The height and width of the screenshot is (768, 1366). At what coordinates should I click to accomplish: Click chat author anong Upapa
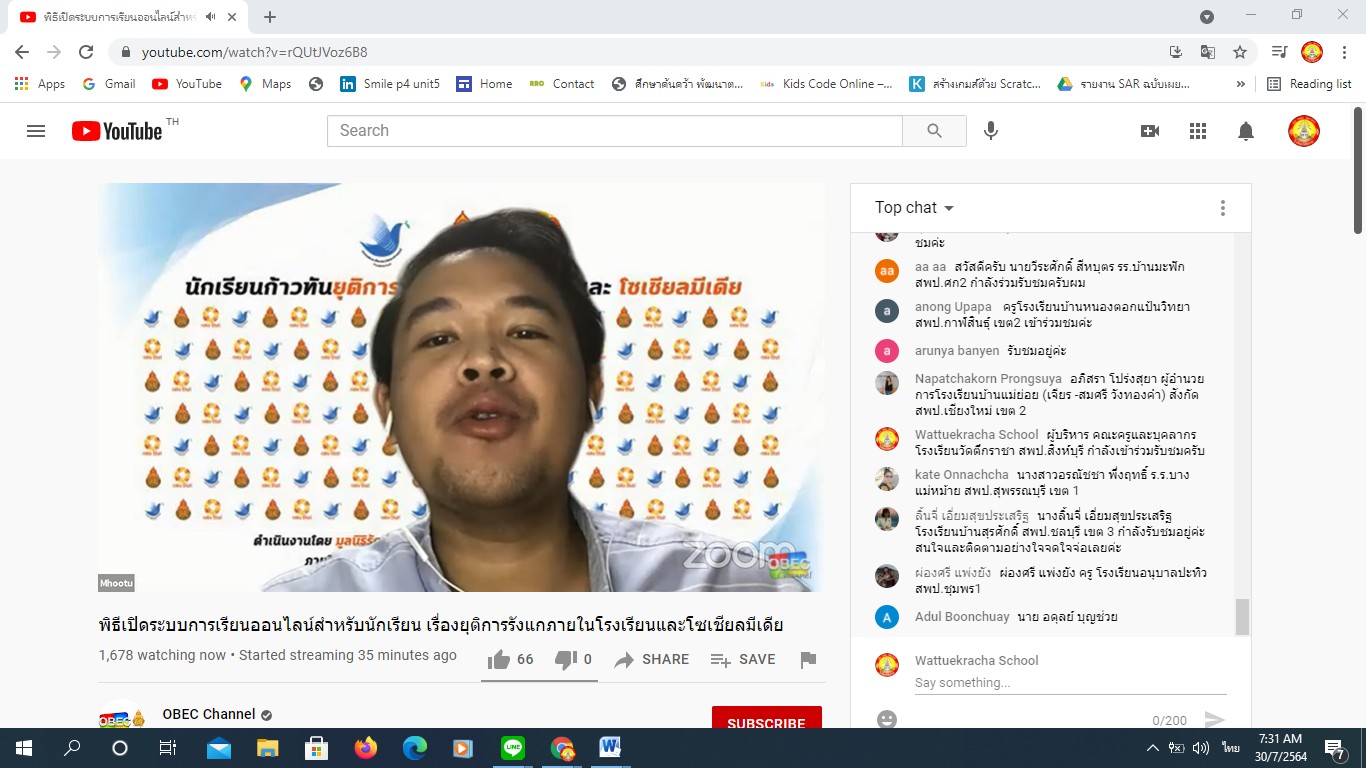[x=953, y=307]
